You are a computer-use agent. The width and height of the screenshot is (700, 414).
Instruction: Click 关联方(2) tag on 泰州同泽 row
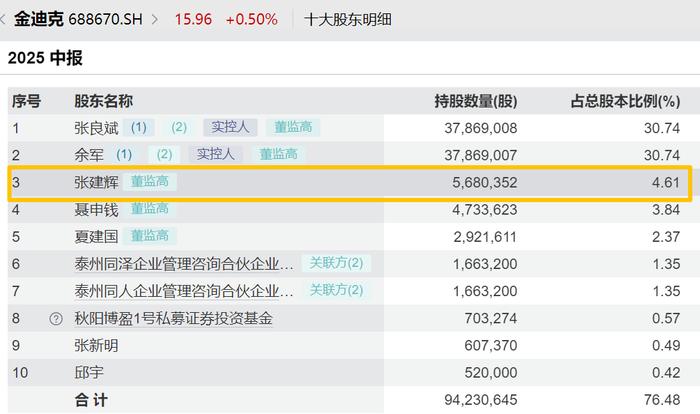coord(336,263)
